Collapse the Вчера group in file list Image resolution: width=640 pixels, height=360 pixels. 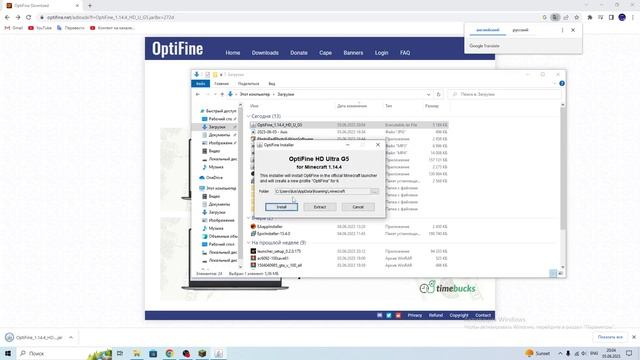point(249,219)
